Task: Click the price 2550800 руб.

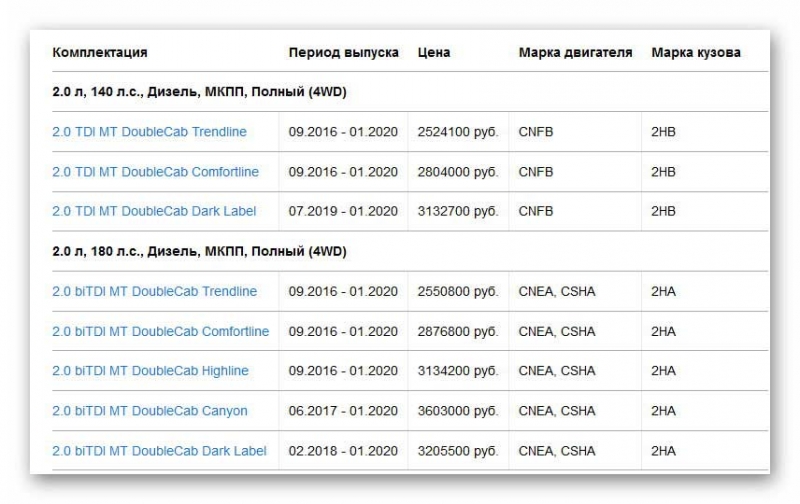Action: click(458, 291)
